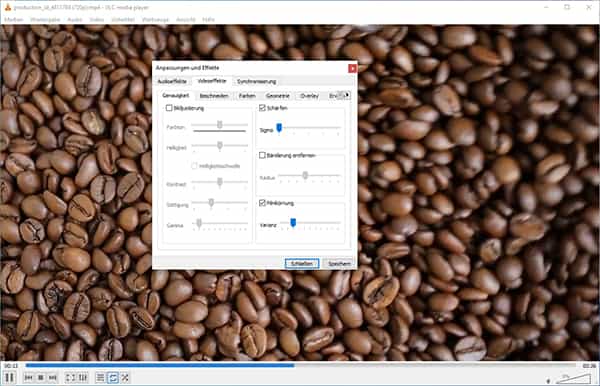
Task: Switch to the Synchronisierung tab
Action: (256, 81)
